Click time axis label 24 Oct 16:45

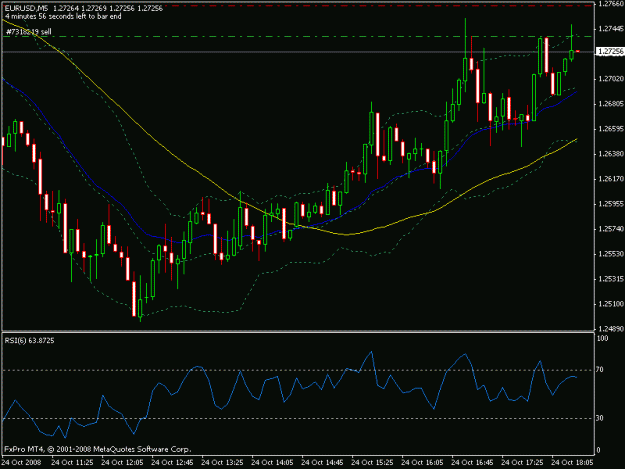point(472,463)
